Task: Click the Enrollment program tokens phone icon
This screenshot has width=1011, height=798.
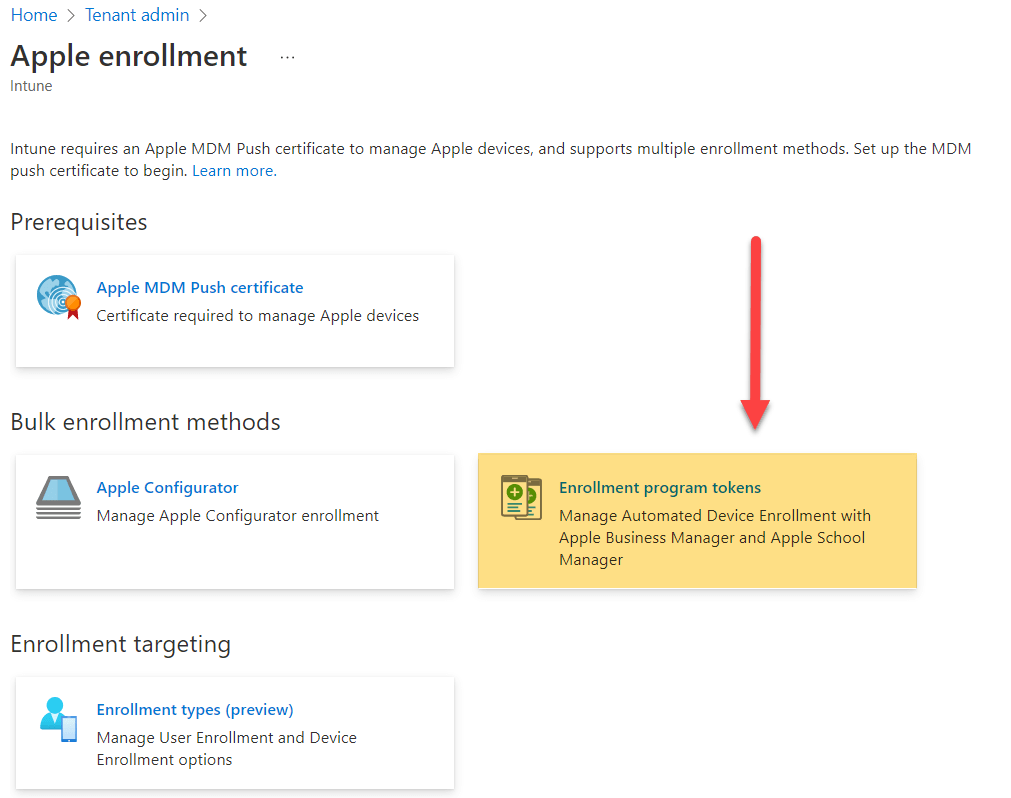Action: [521, 497]
